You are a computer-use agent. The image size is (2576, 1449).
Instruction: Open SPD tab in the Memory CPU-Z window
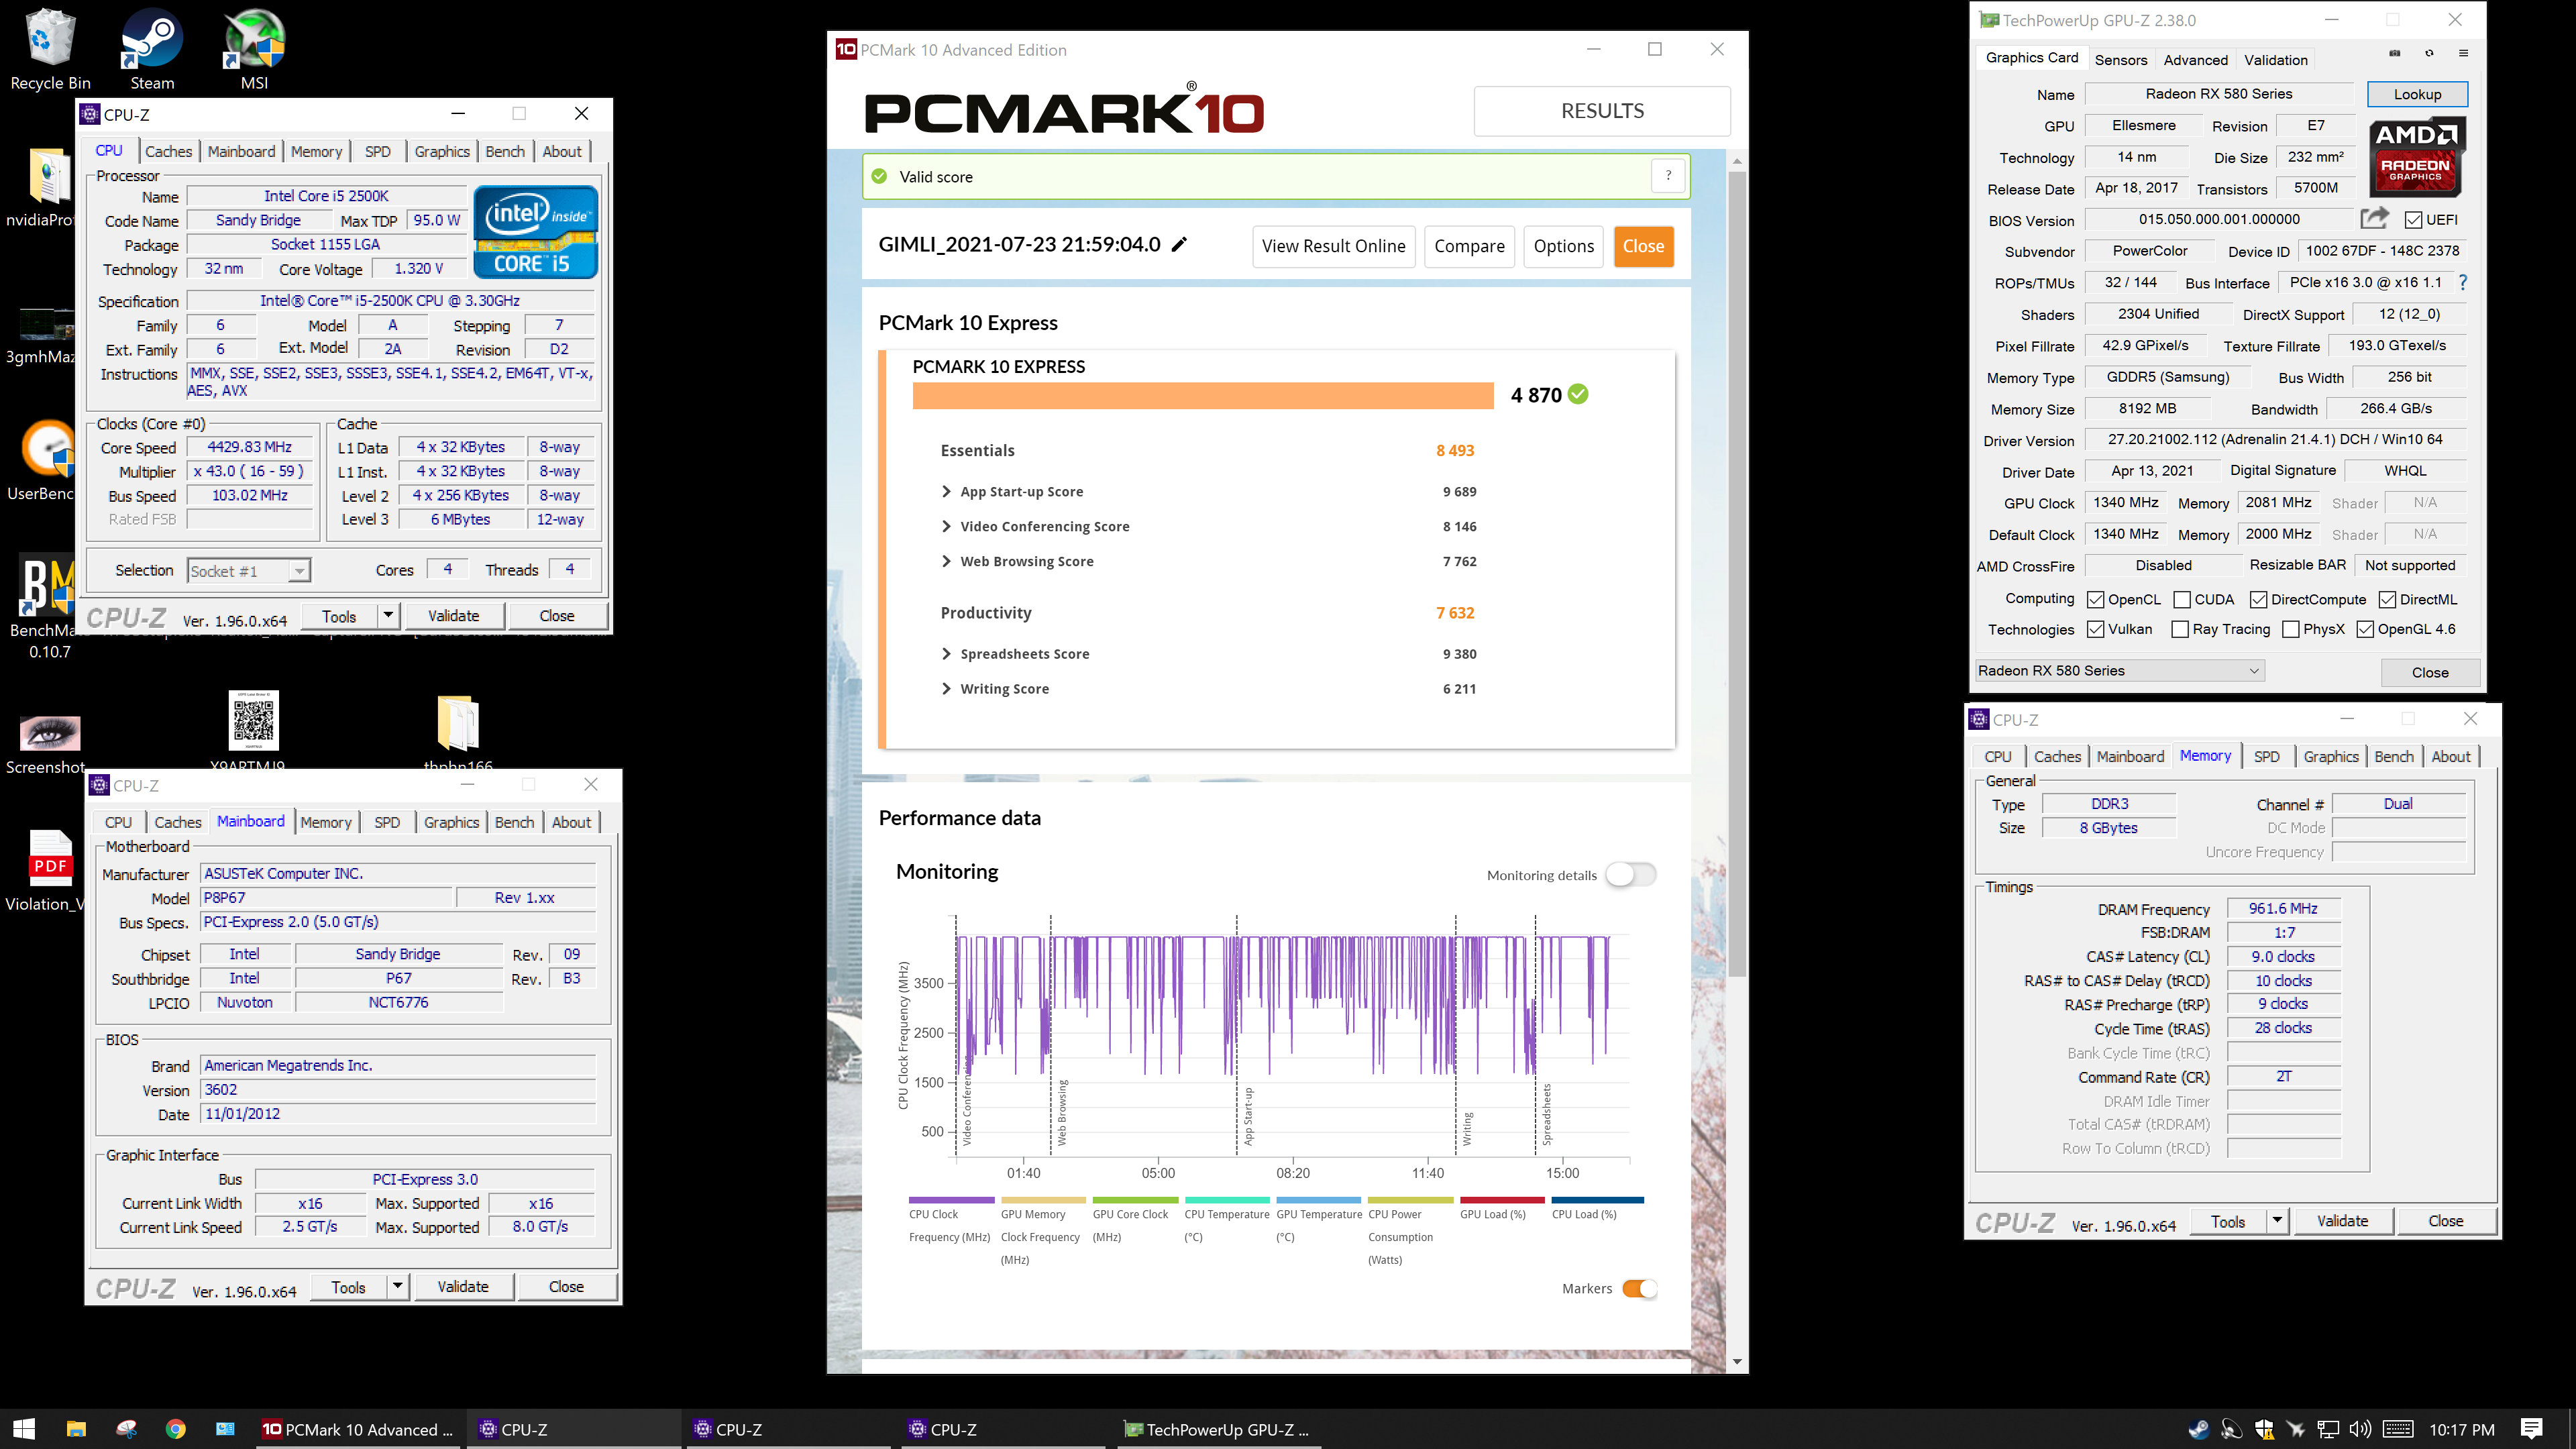click(x=2266, y=756)
